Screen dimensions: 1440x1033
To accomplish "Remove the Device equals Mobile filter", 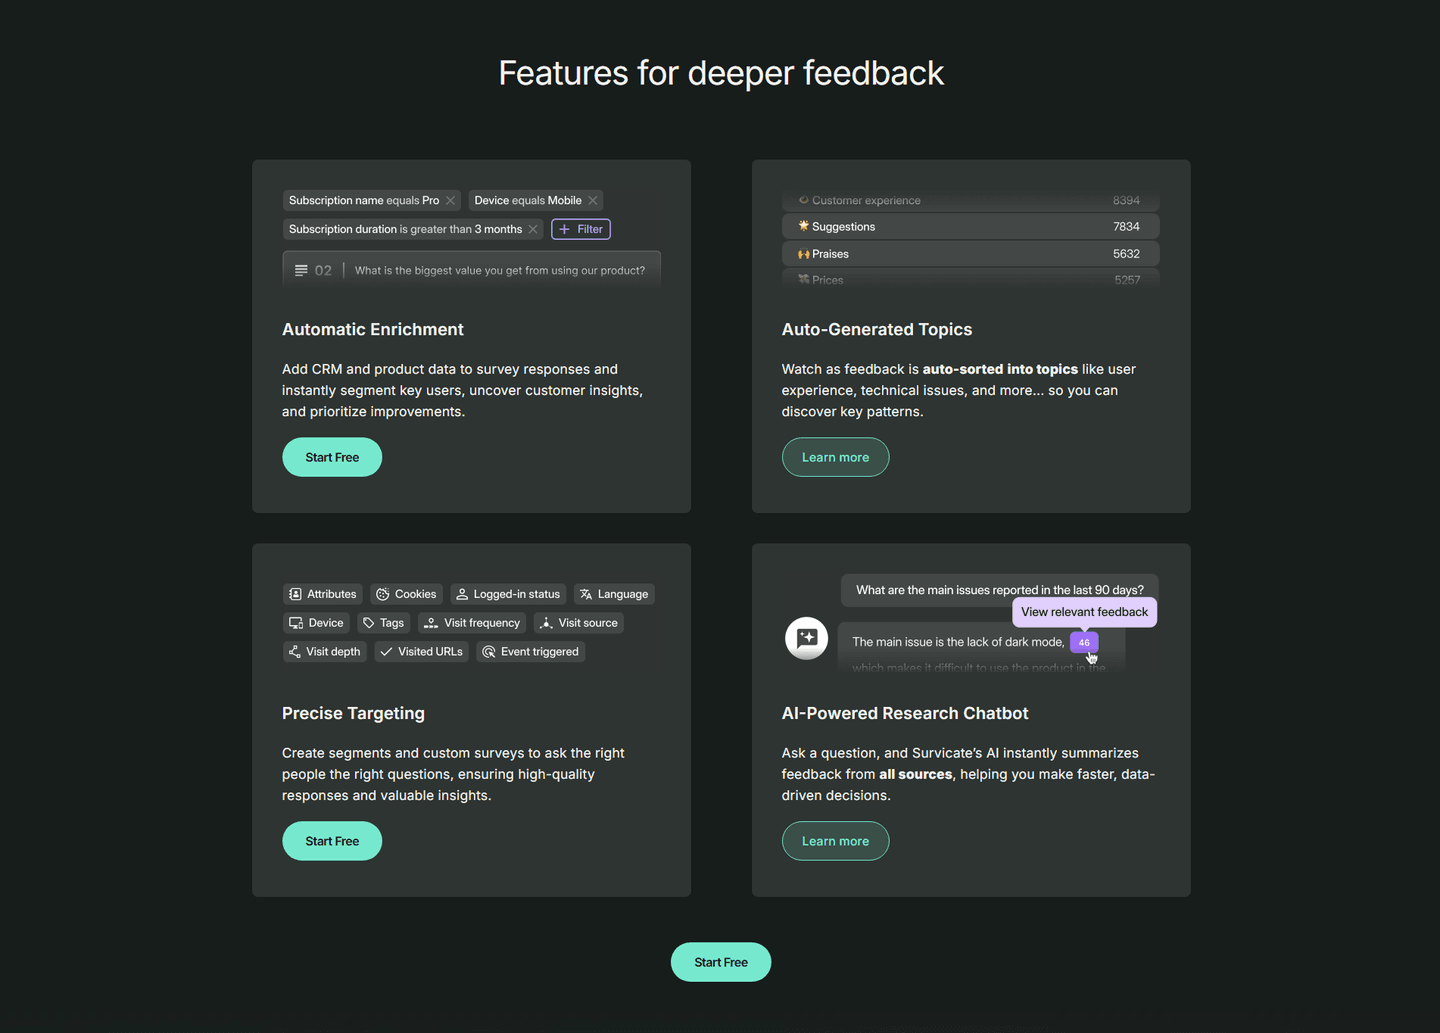I will 593,200.
